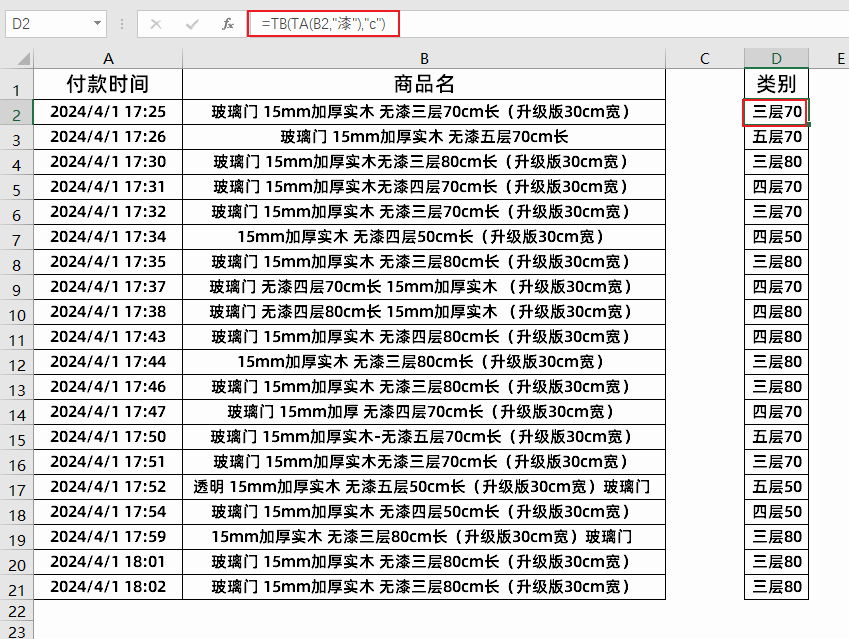The width and height of the screenshot is (849, 639).
Task: Select column D header
Action: [776, 58]
